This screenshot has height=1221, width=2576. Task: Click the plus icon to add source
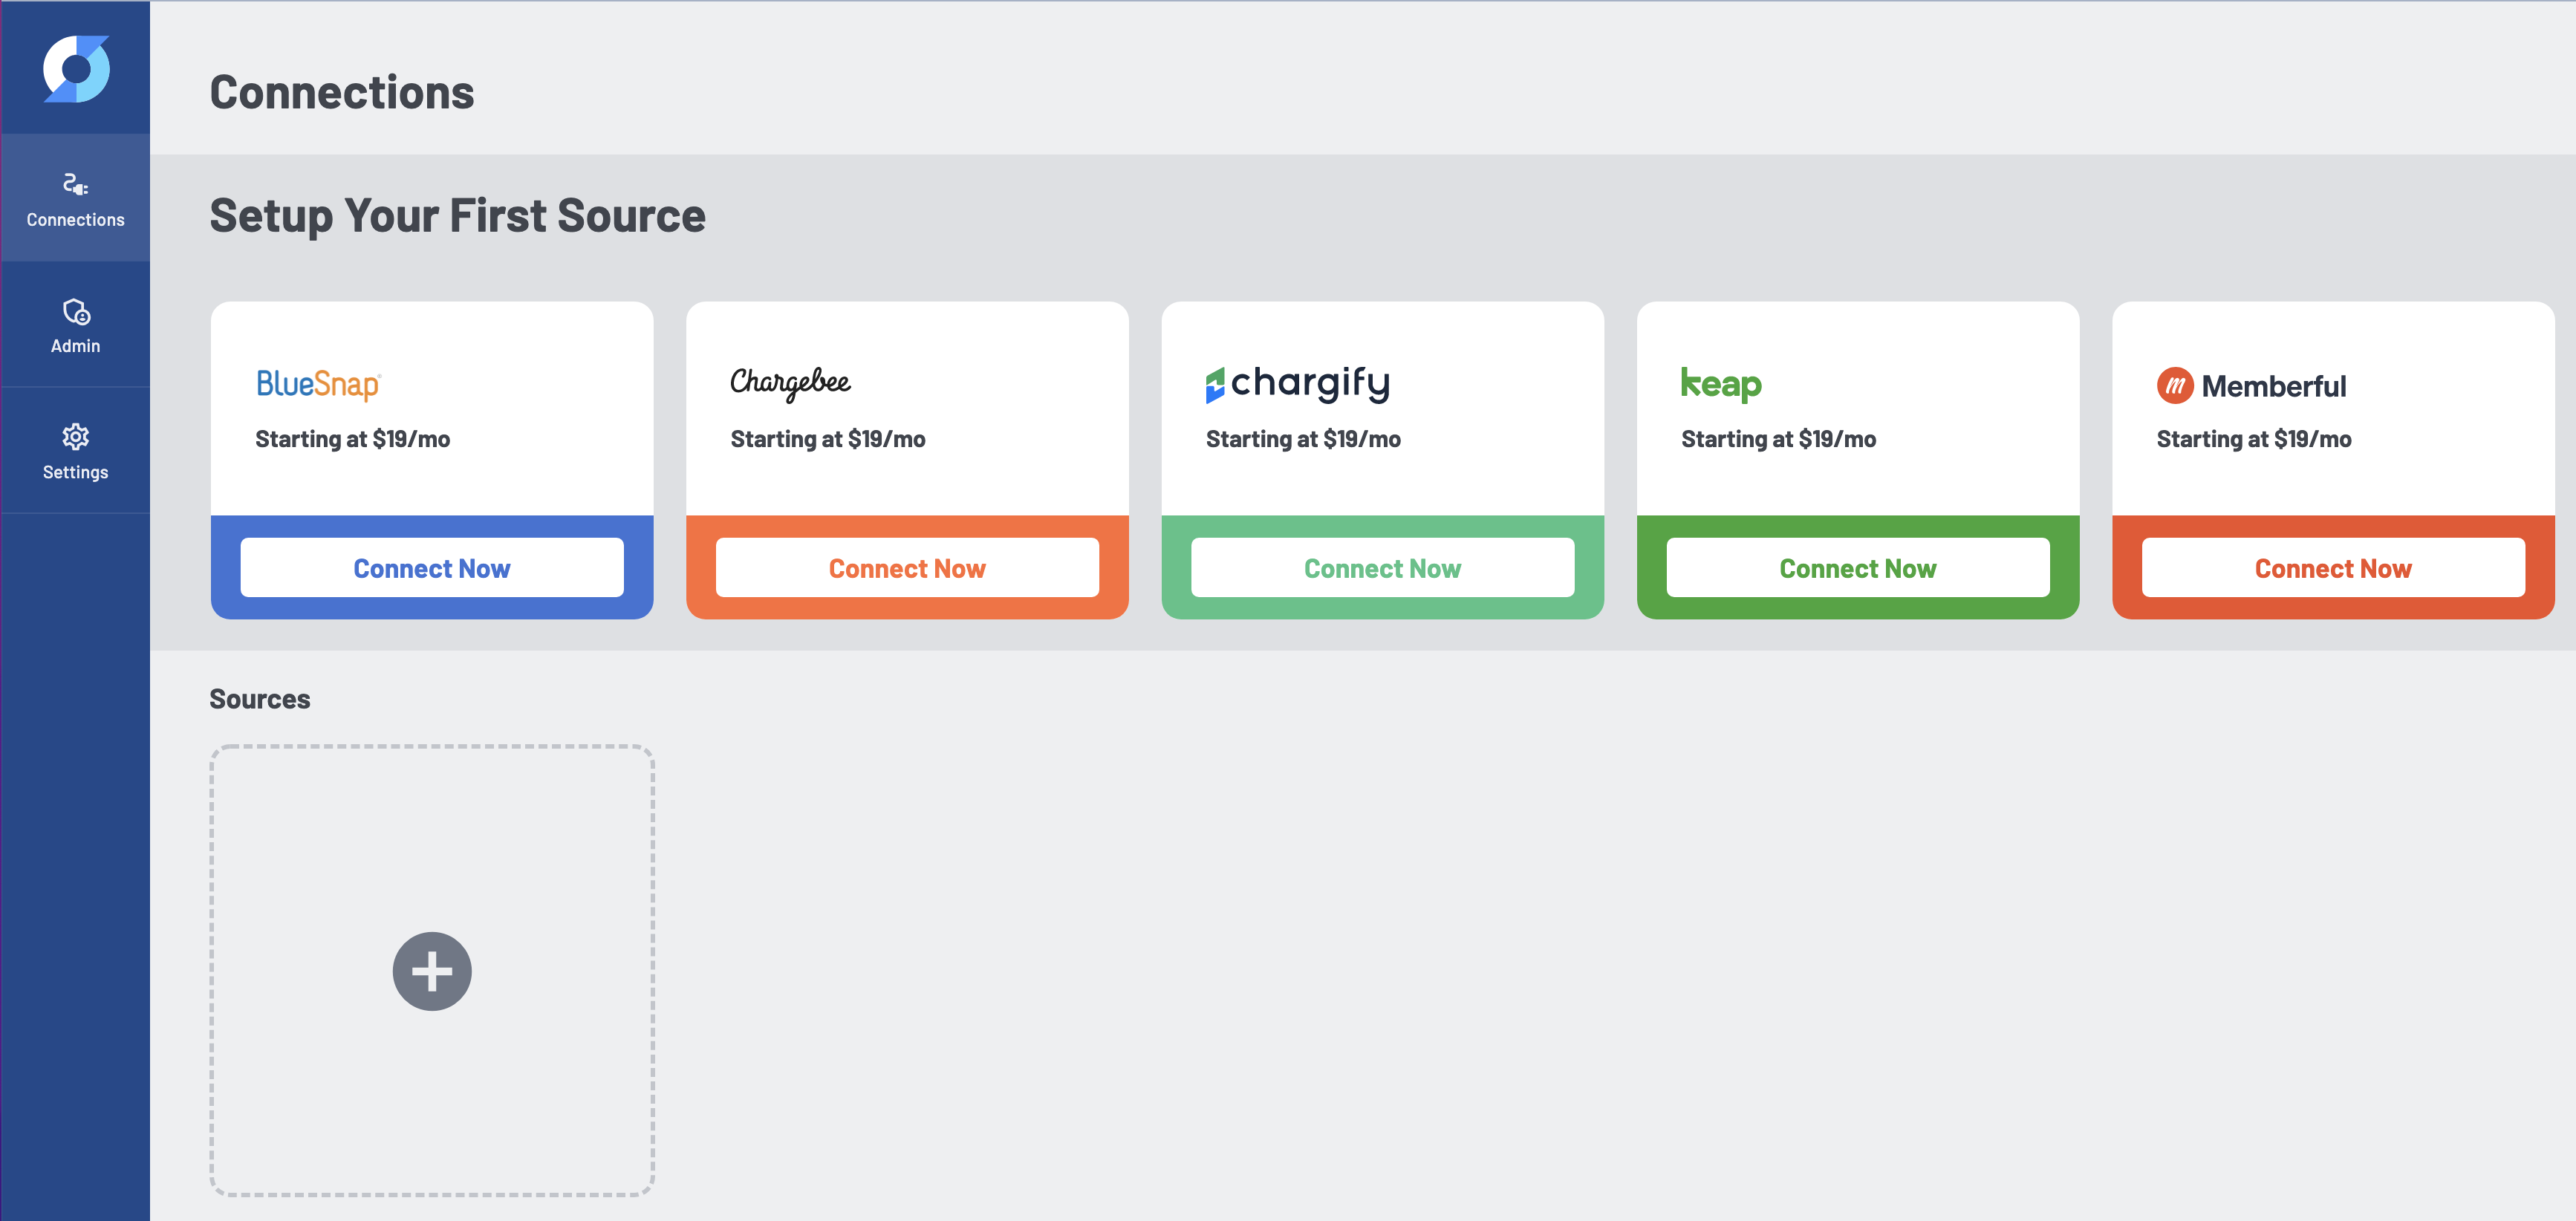click(432, 971)
